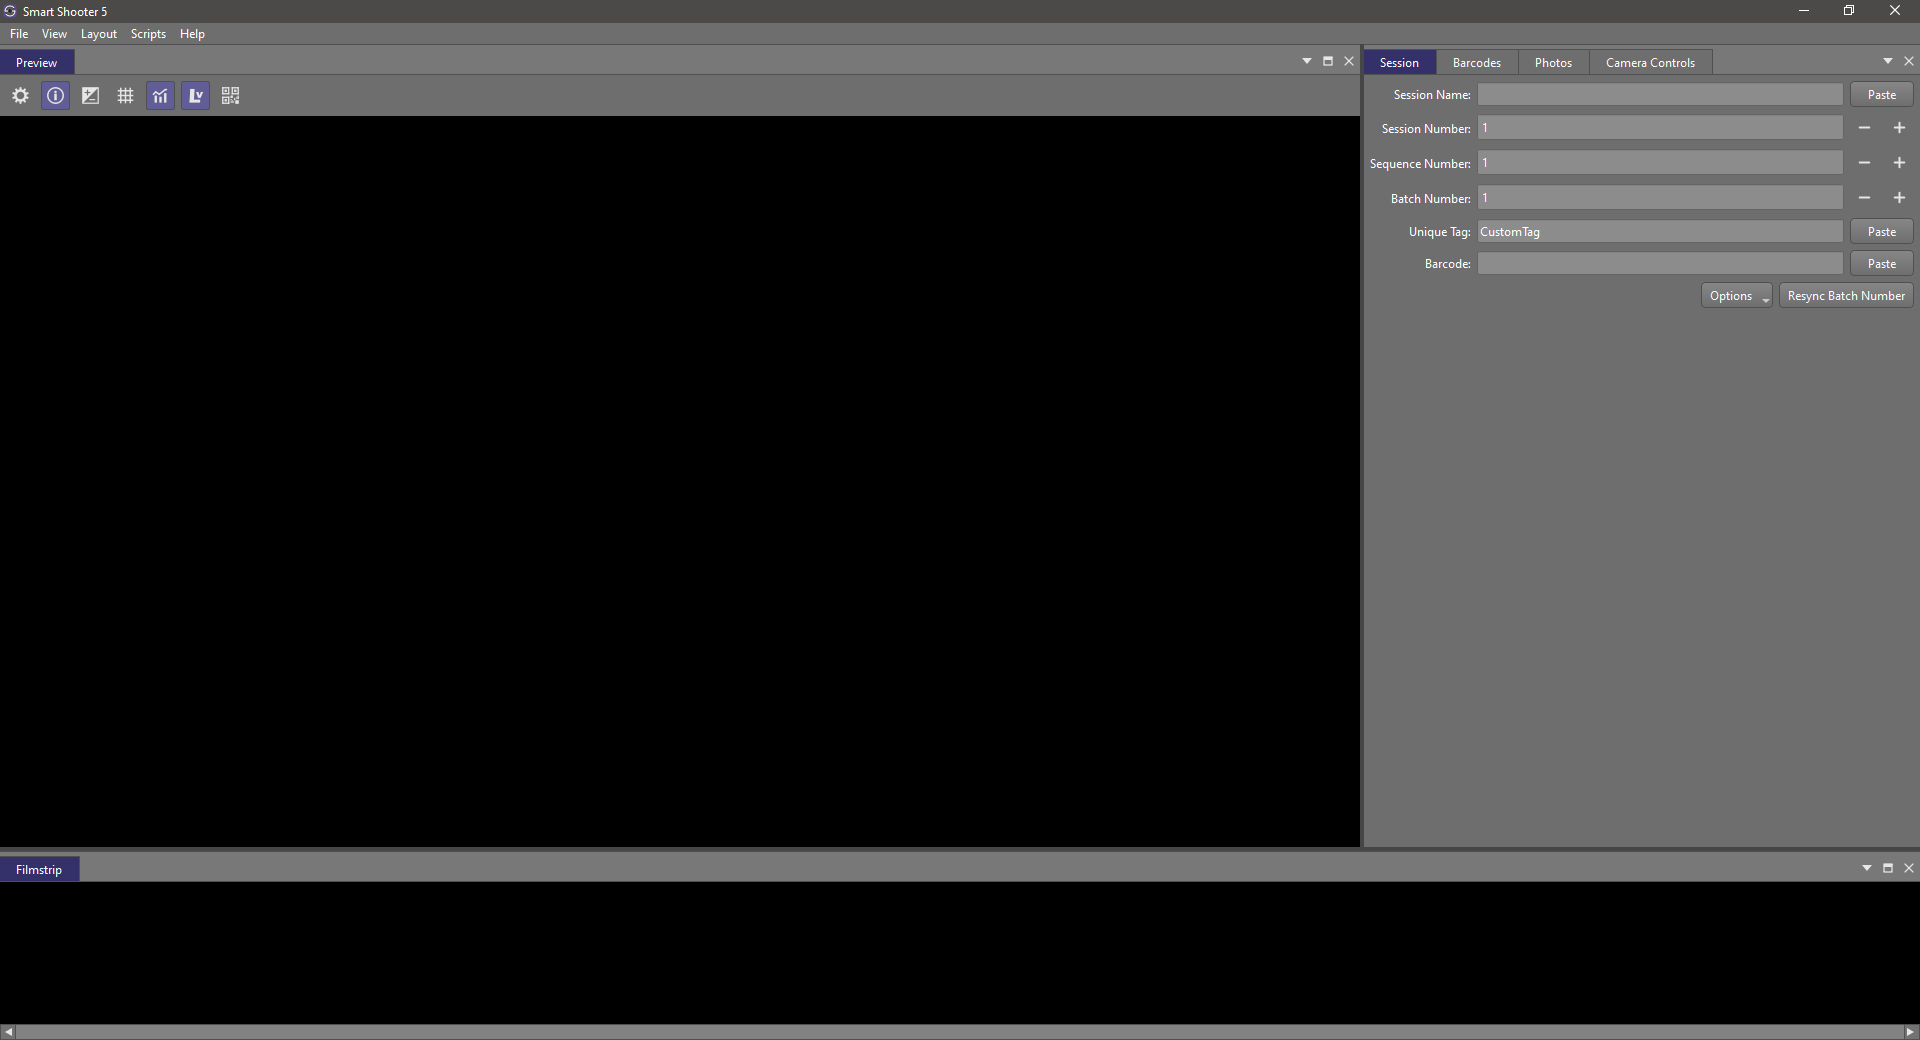Open the Help menu

coord(192,34)
